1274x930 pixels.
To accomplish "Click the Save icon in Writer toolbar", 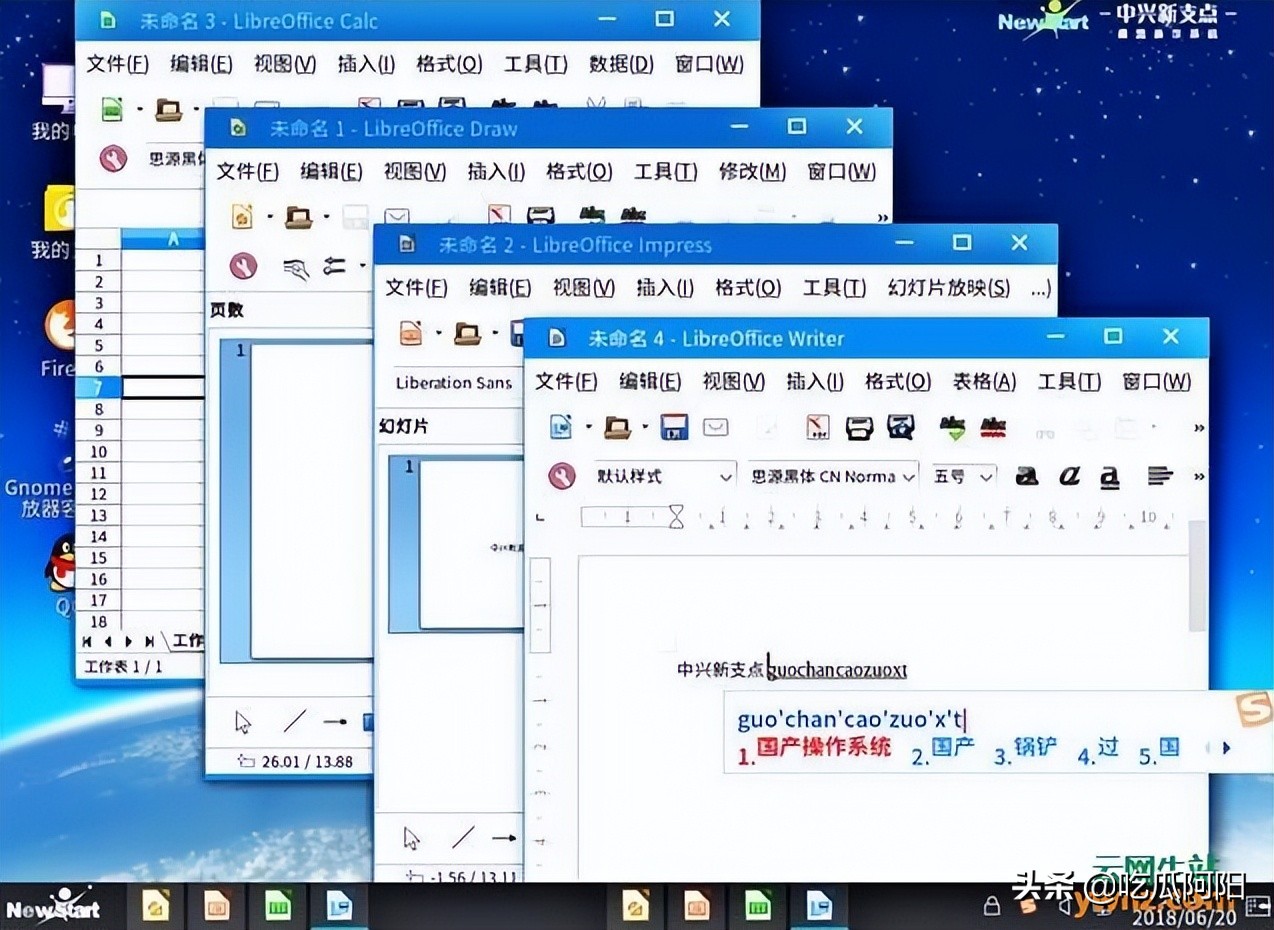I will point(672,427).
